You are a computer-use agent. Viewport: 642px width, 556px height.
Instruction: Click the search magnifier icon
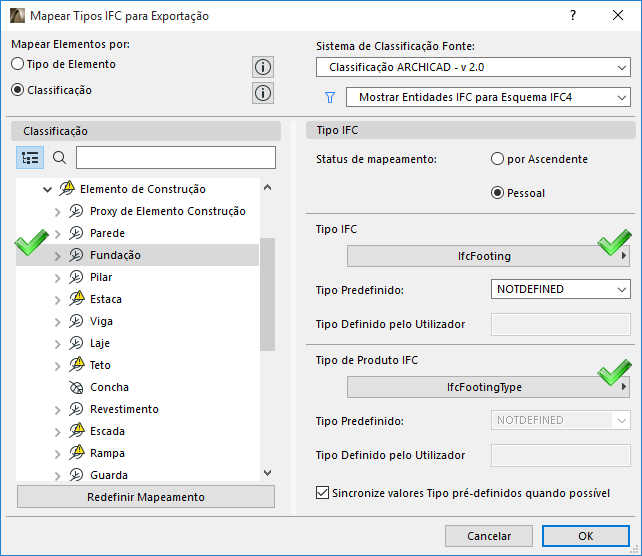pos(59,158)
